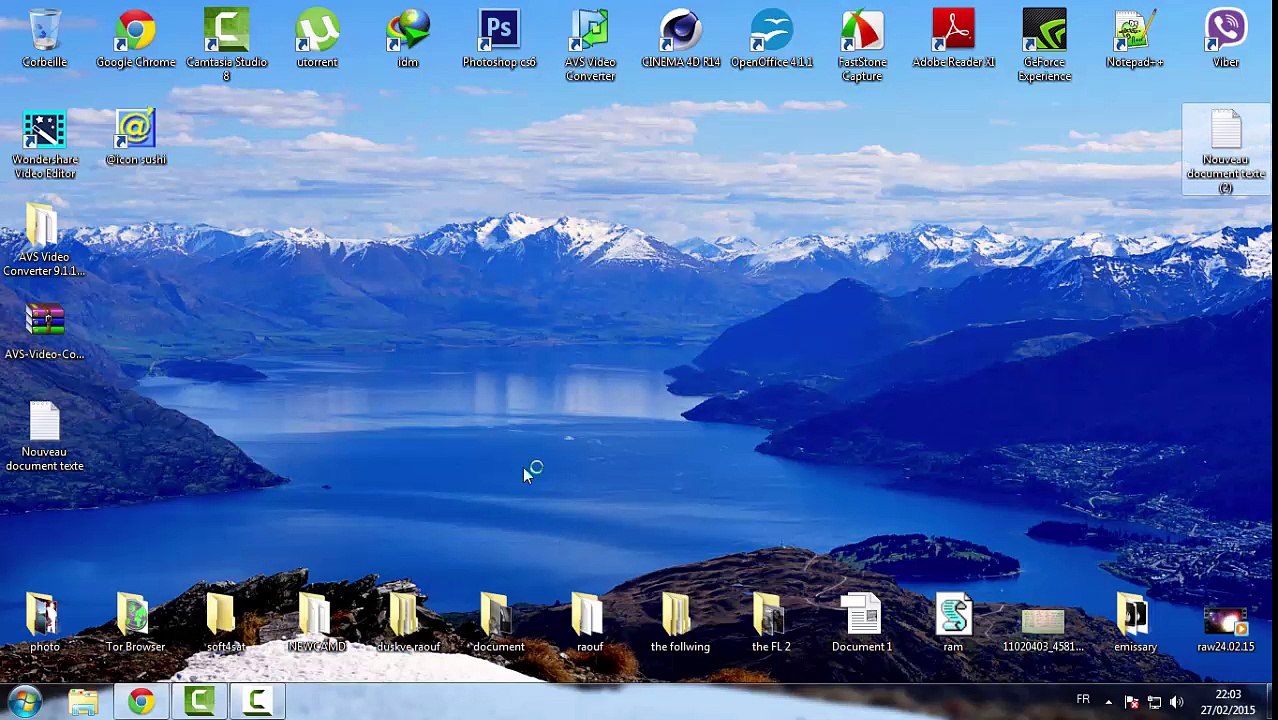Switch to Chrome in the taskbar
Viewport: 1278px width, 720px height.
[141, 702]
